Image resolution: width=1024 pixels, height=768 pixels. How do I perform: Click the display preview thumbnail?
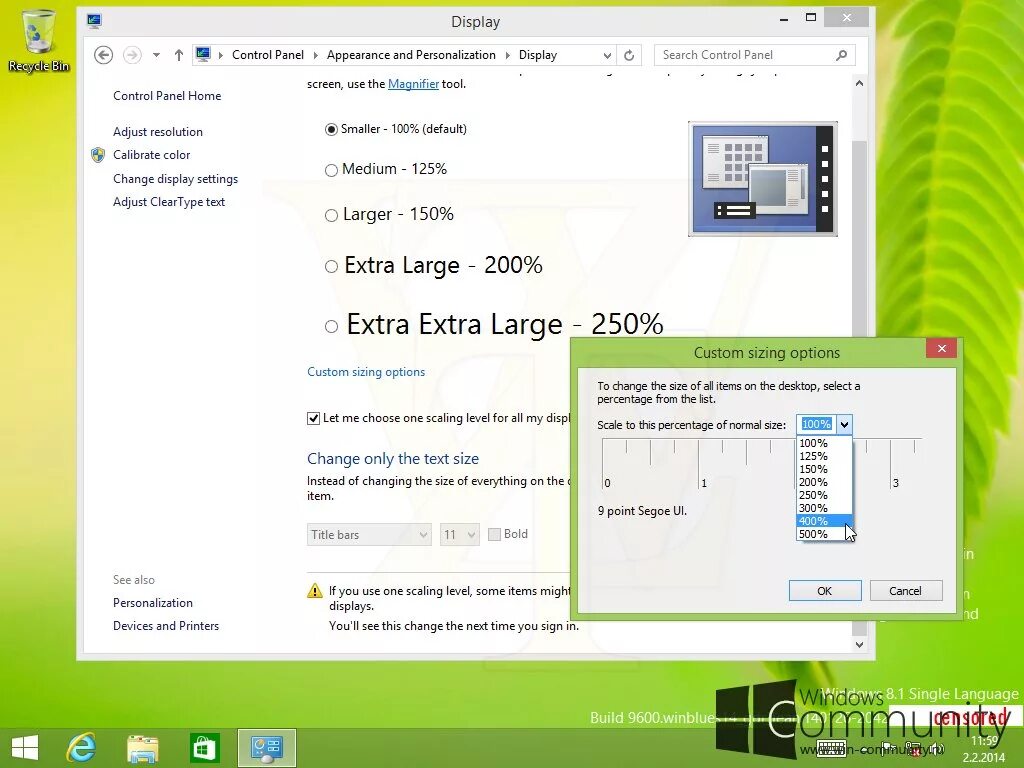(763, 179)
